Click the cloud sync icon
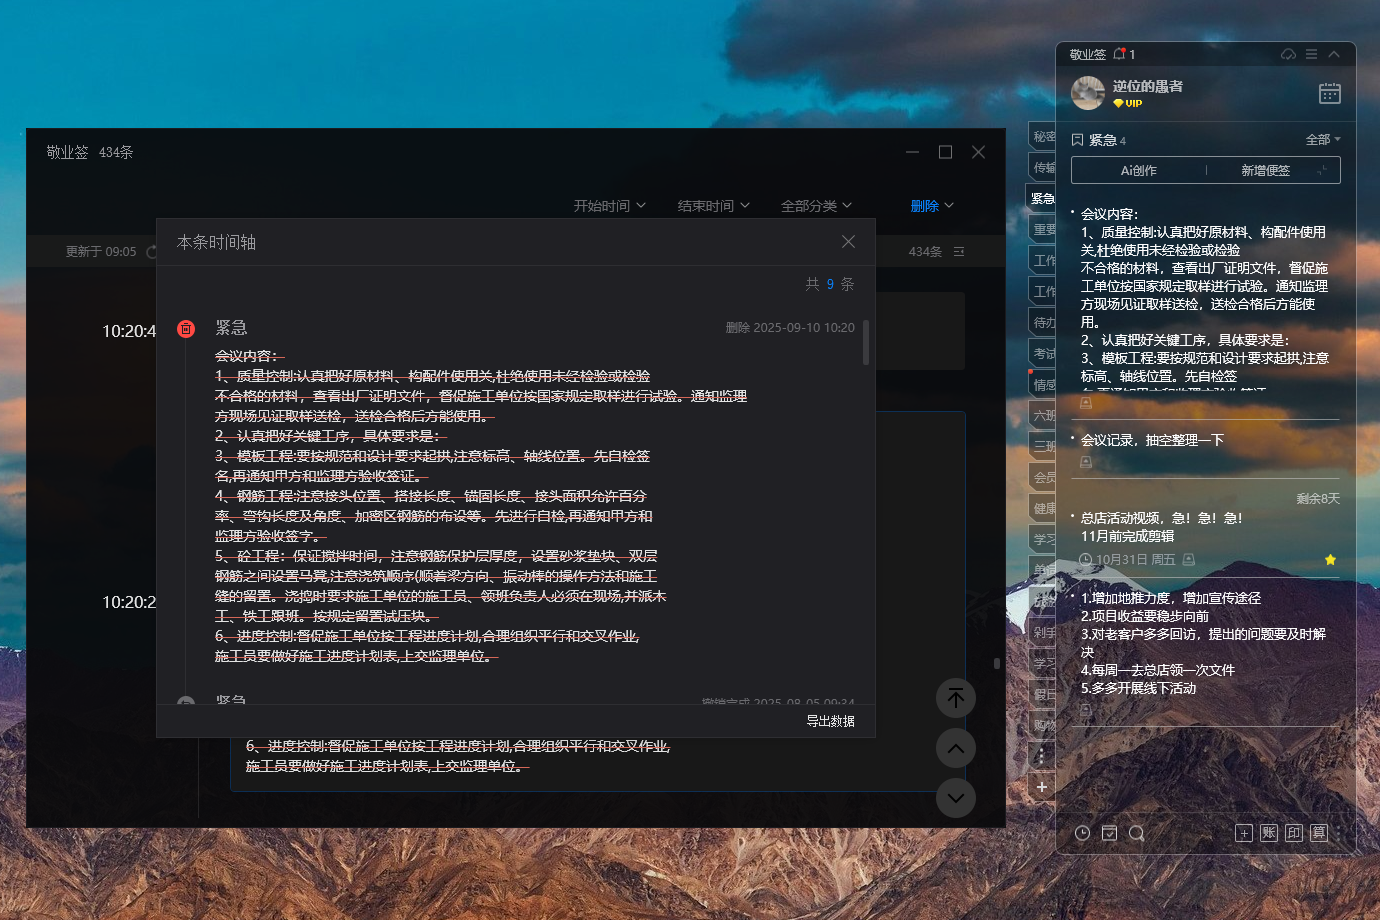This screenshot has height=920, width=1380. coord(1288,54)
